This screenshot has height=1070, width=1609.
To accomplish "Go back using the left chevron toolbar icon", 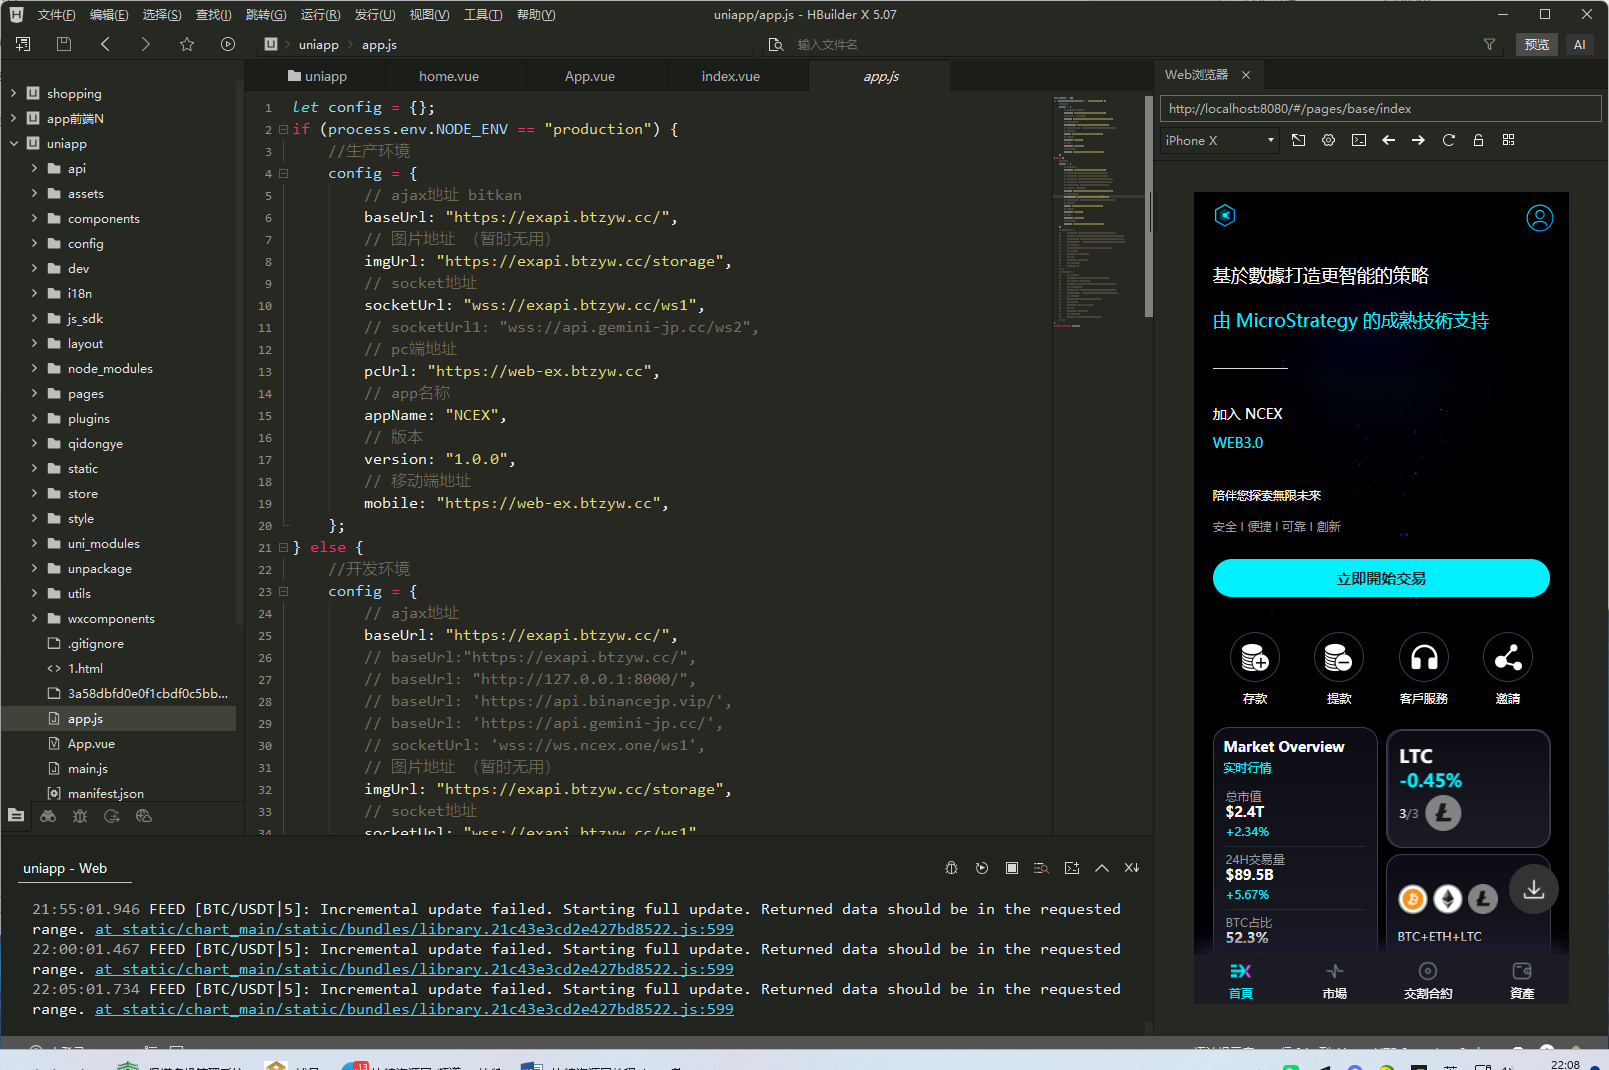I will (x=105, y=44).
